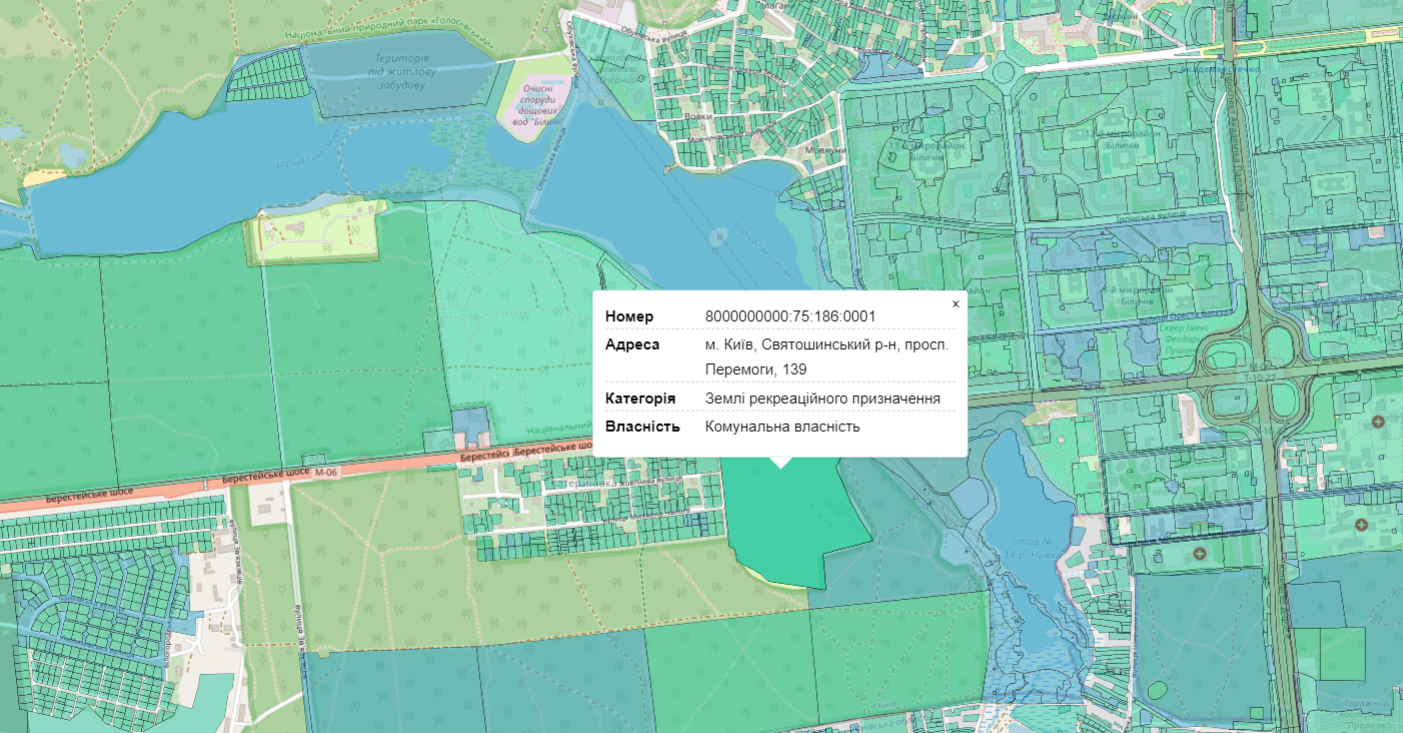The height and width of the screenshot is (733, 1403).
Task: Select cadastral number 8000000000:75:186:0001 in popup
Action: coord(790,317)
